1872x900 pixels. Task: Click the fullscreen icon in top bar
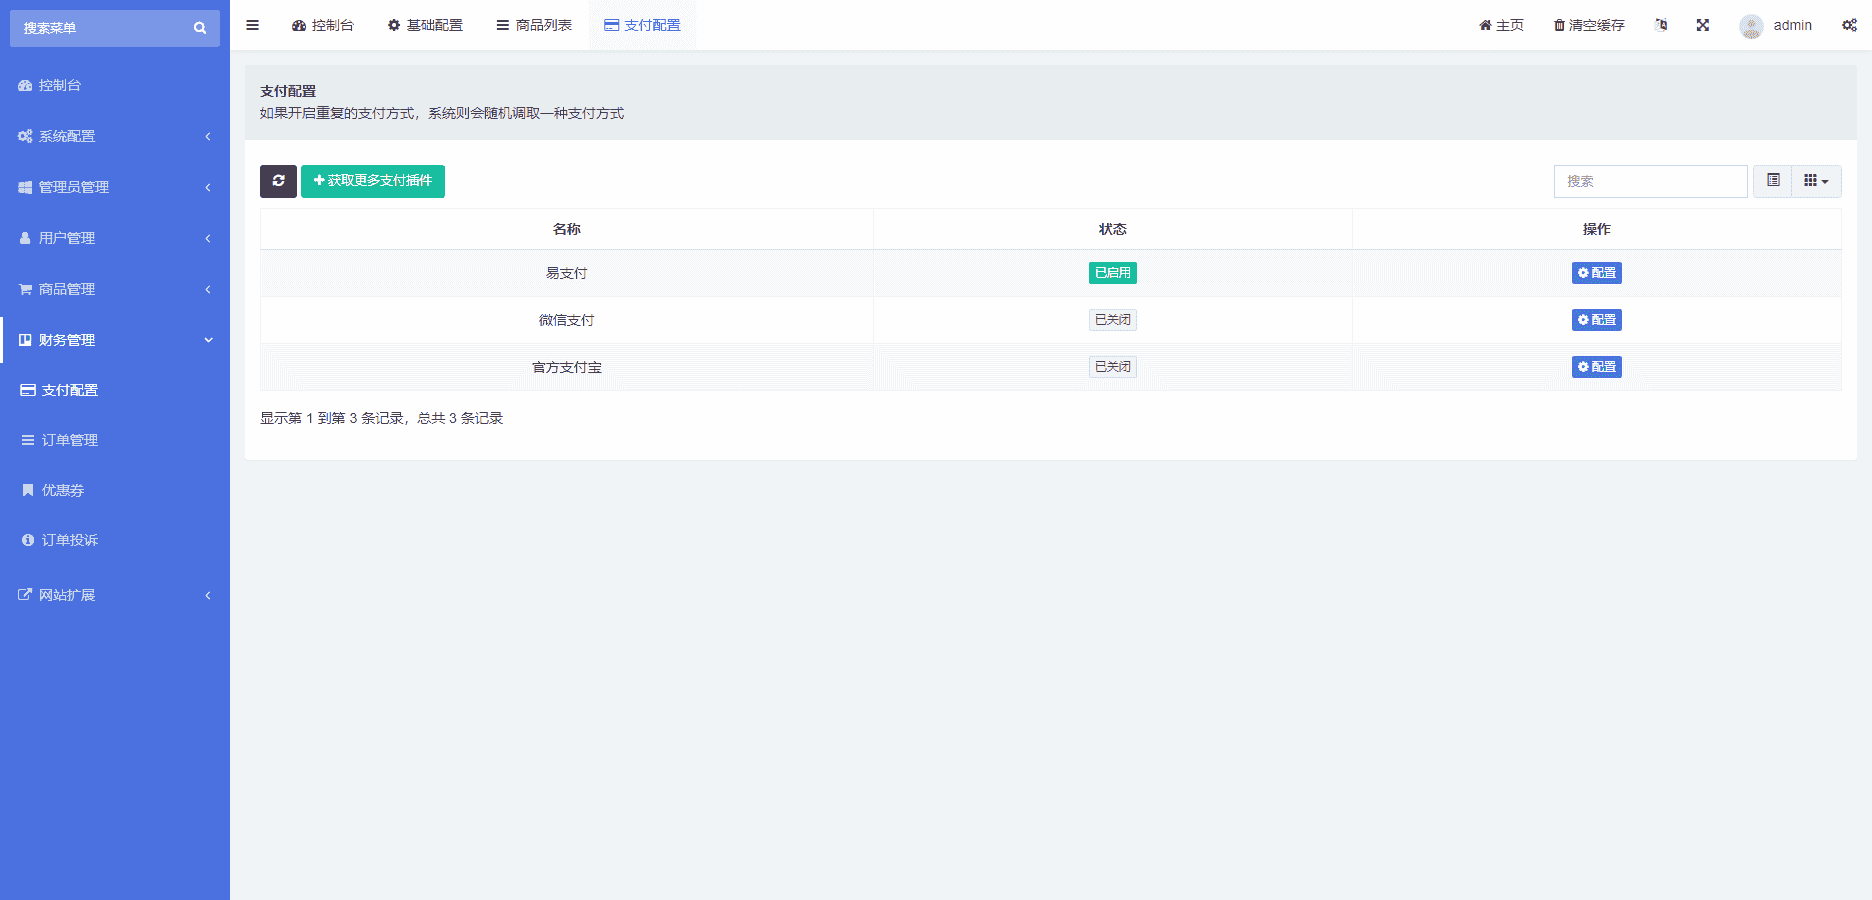pos(1702,25)
